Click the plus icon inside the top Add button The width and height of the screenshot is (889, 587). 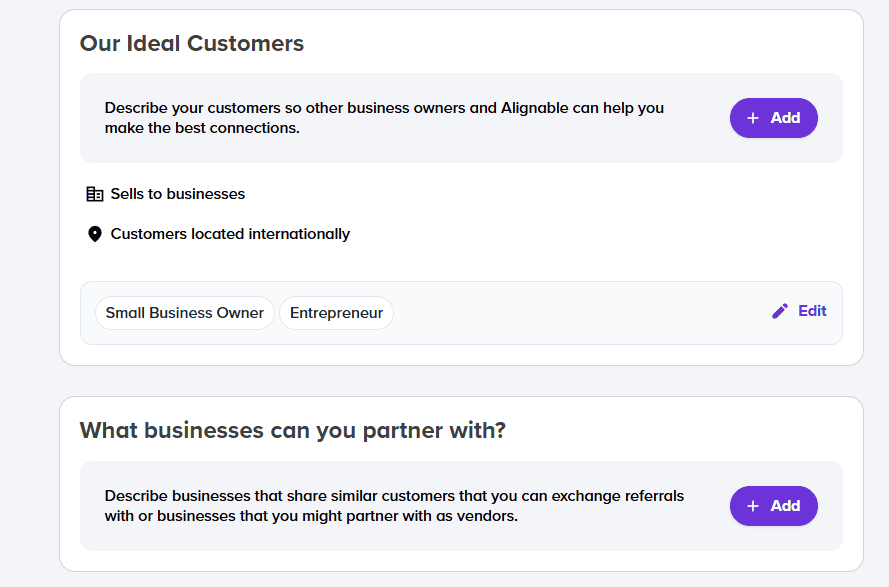point(752,118)
